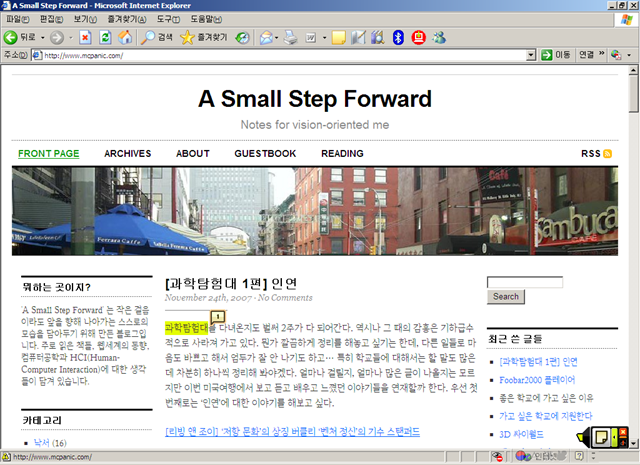Image resolution: width=640 pixels, height=465 pixels.
Task: Expand the highlighter widget color arrow
Action: [x=614, y=437]
